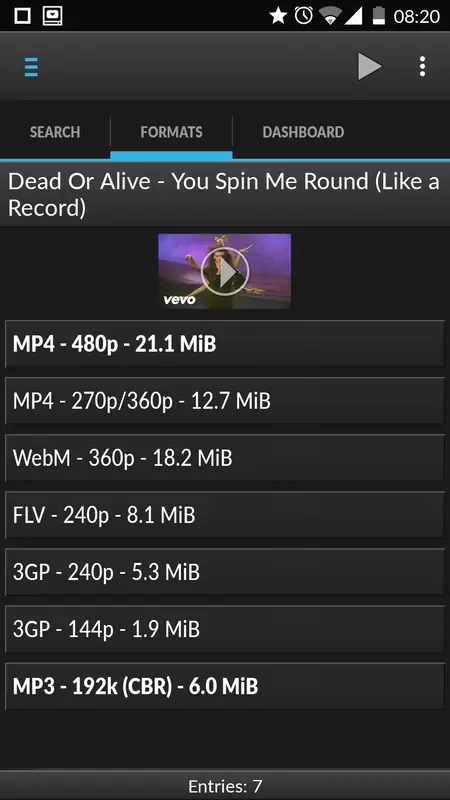The width and height of the screenshot is (450, 800).
Task: Tap the Wi-Fi signal status icon
Action: click(x=330, y=16)
